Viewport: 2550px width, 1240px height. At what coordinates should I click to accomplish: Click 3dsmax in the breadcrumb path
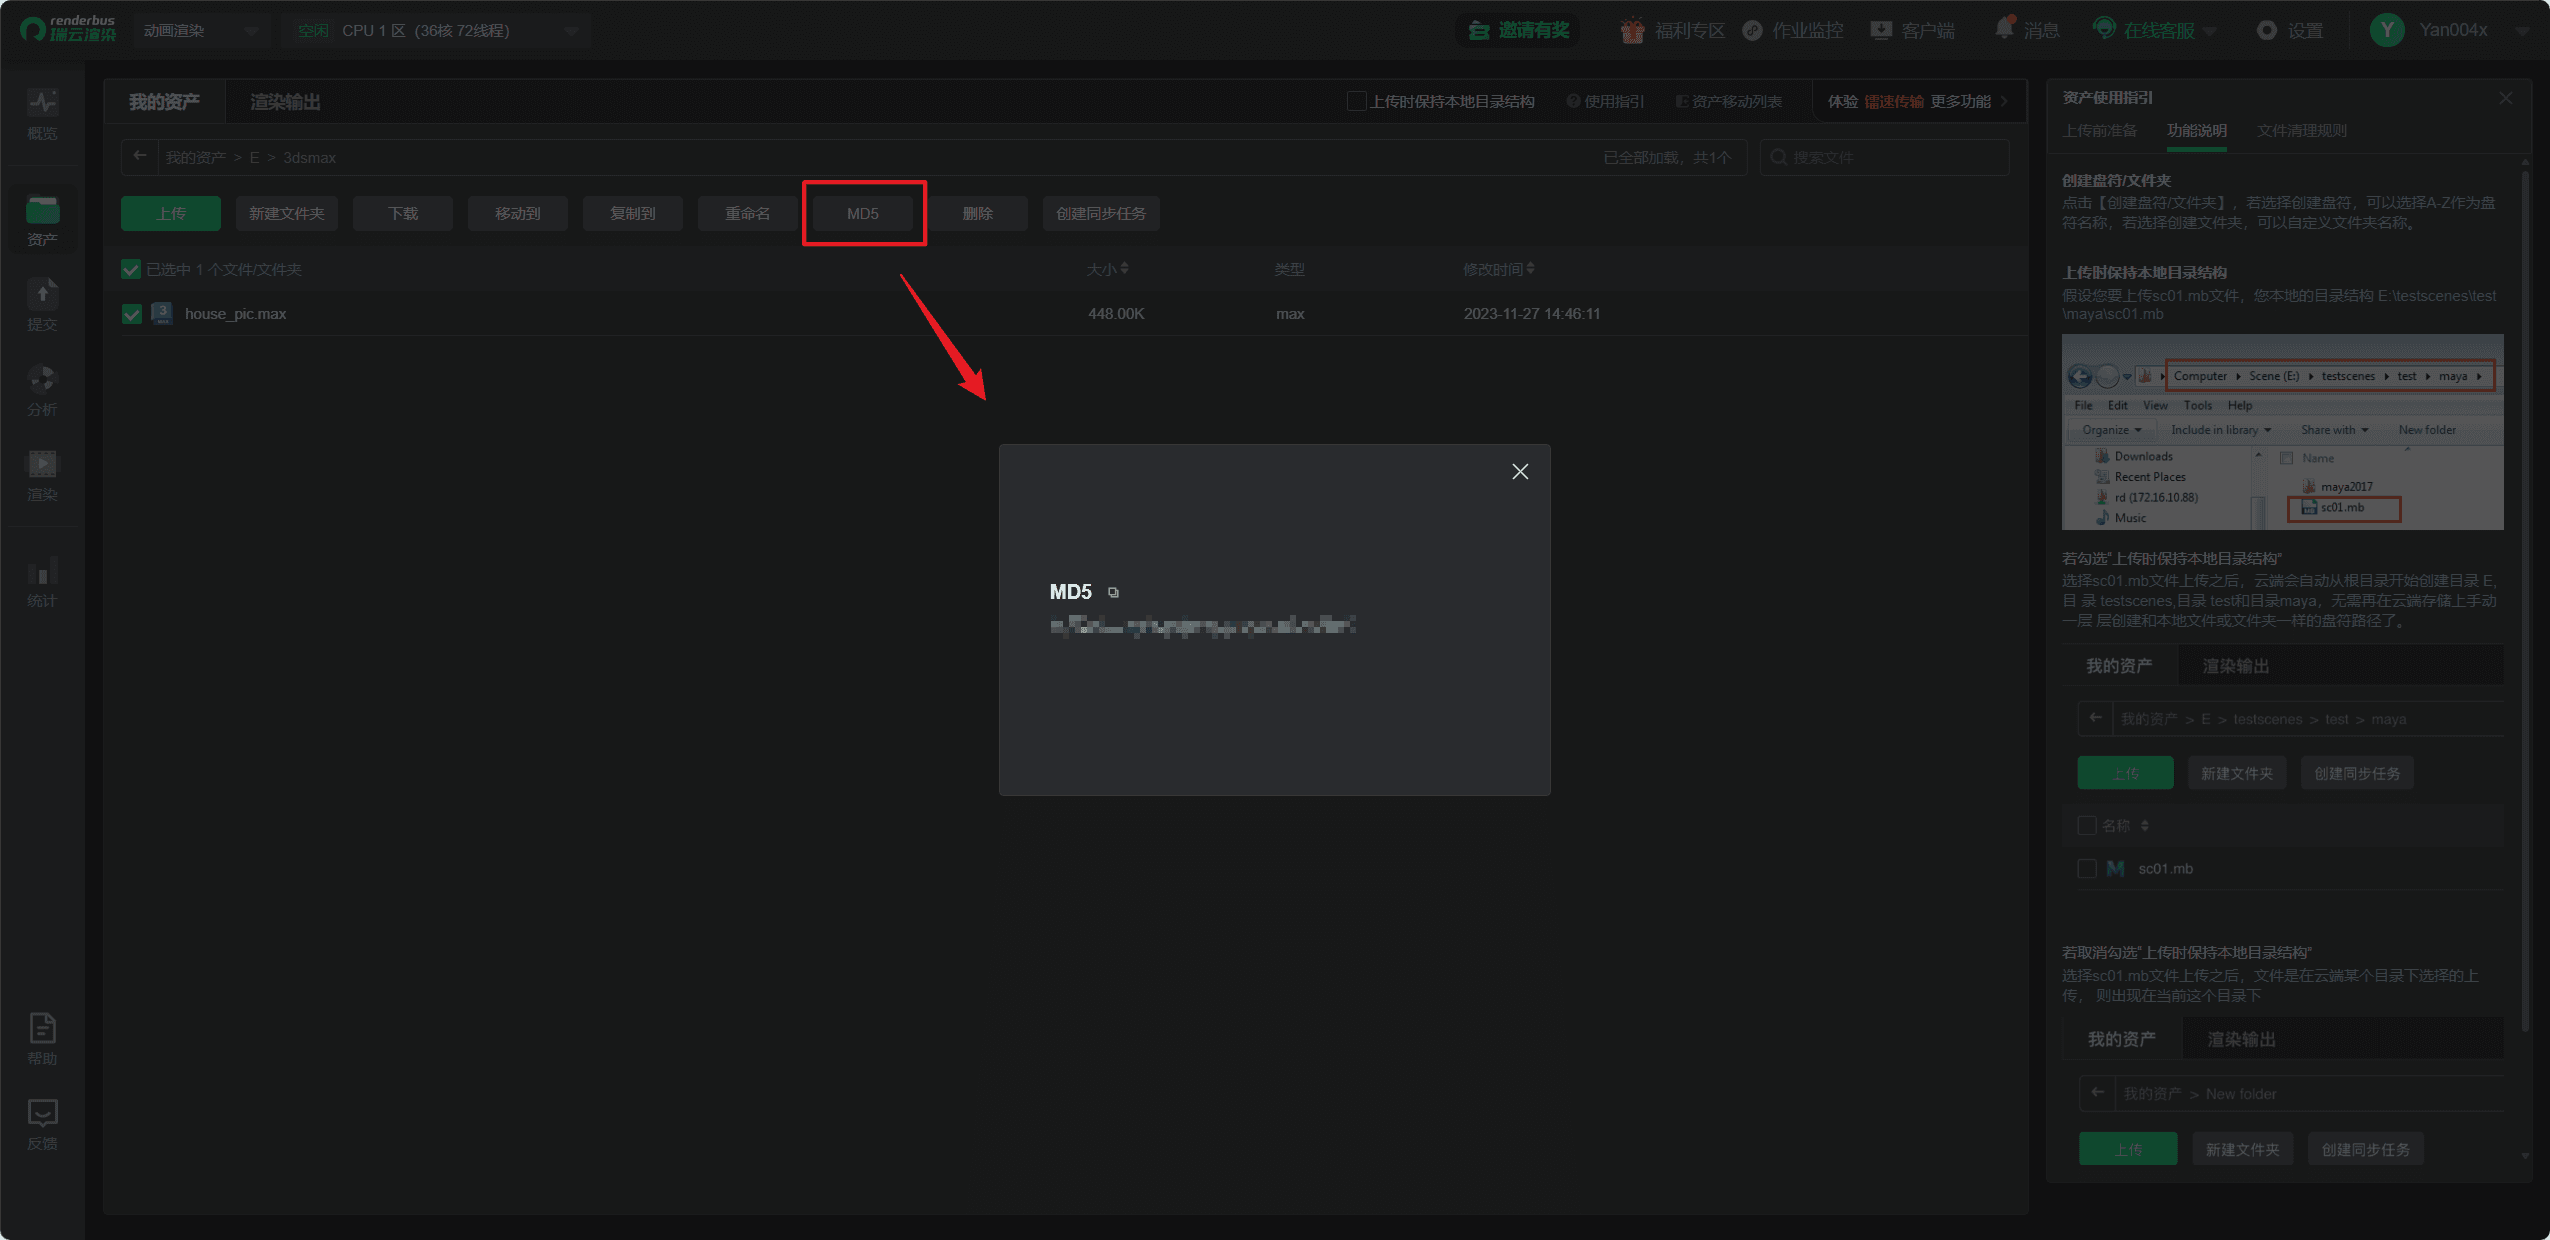pos(309,157)
